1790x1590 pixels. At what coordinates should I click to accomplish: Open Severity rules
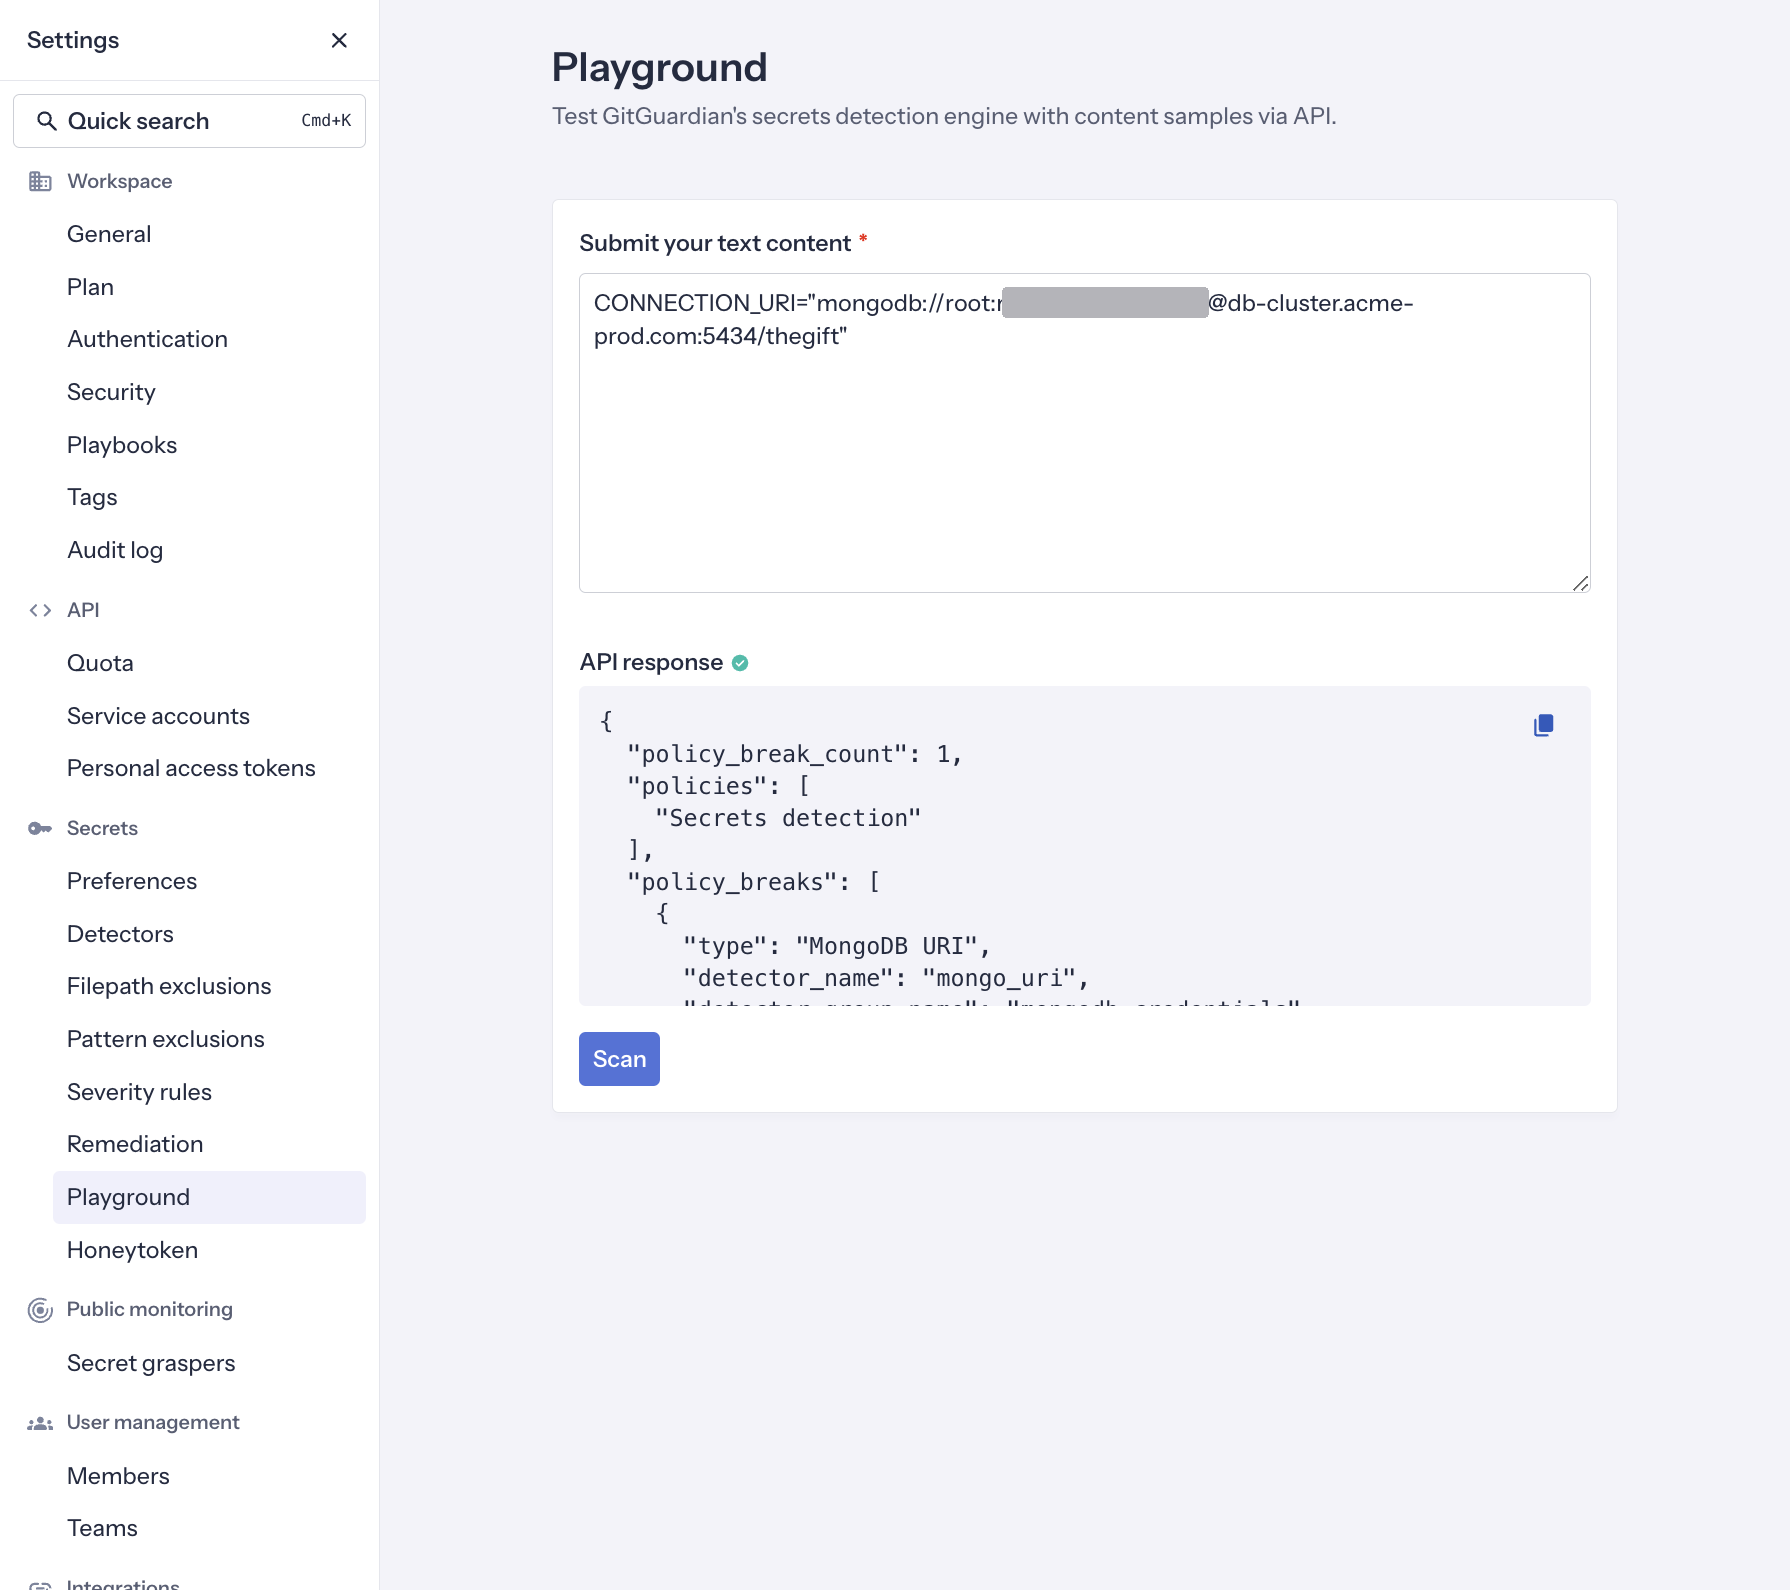point(139,1092)
